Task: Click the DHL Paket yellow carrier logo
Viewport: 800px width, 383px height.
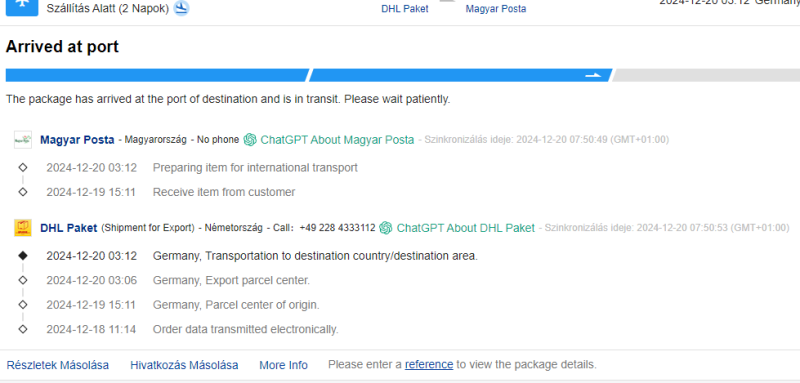Action: pyautogui.click(x=23, y=227)
